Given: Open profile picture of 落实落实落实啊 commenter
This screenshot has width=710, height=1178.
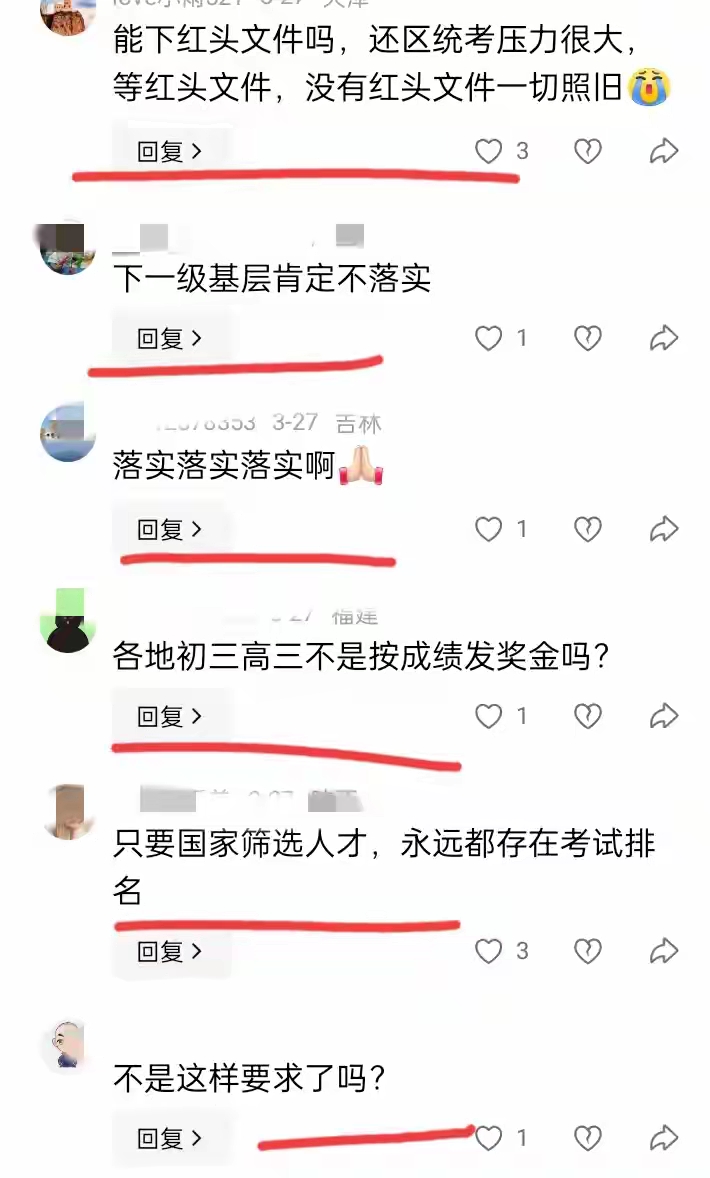Looking at the screenshot, I should (68, 433).
